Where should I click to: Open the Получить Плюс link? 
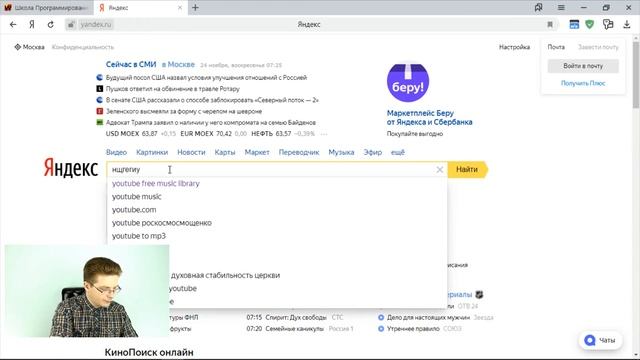point(583,83)
